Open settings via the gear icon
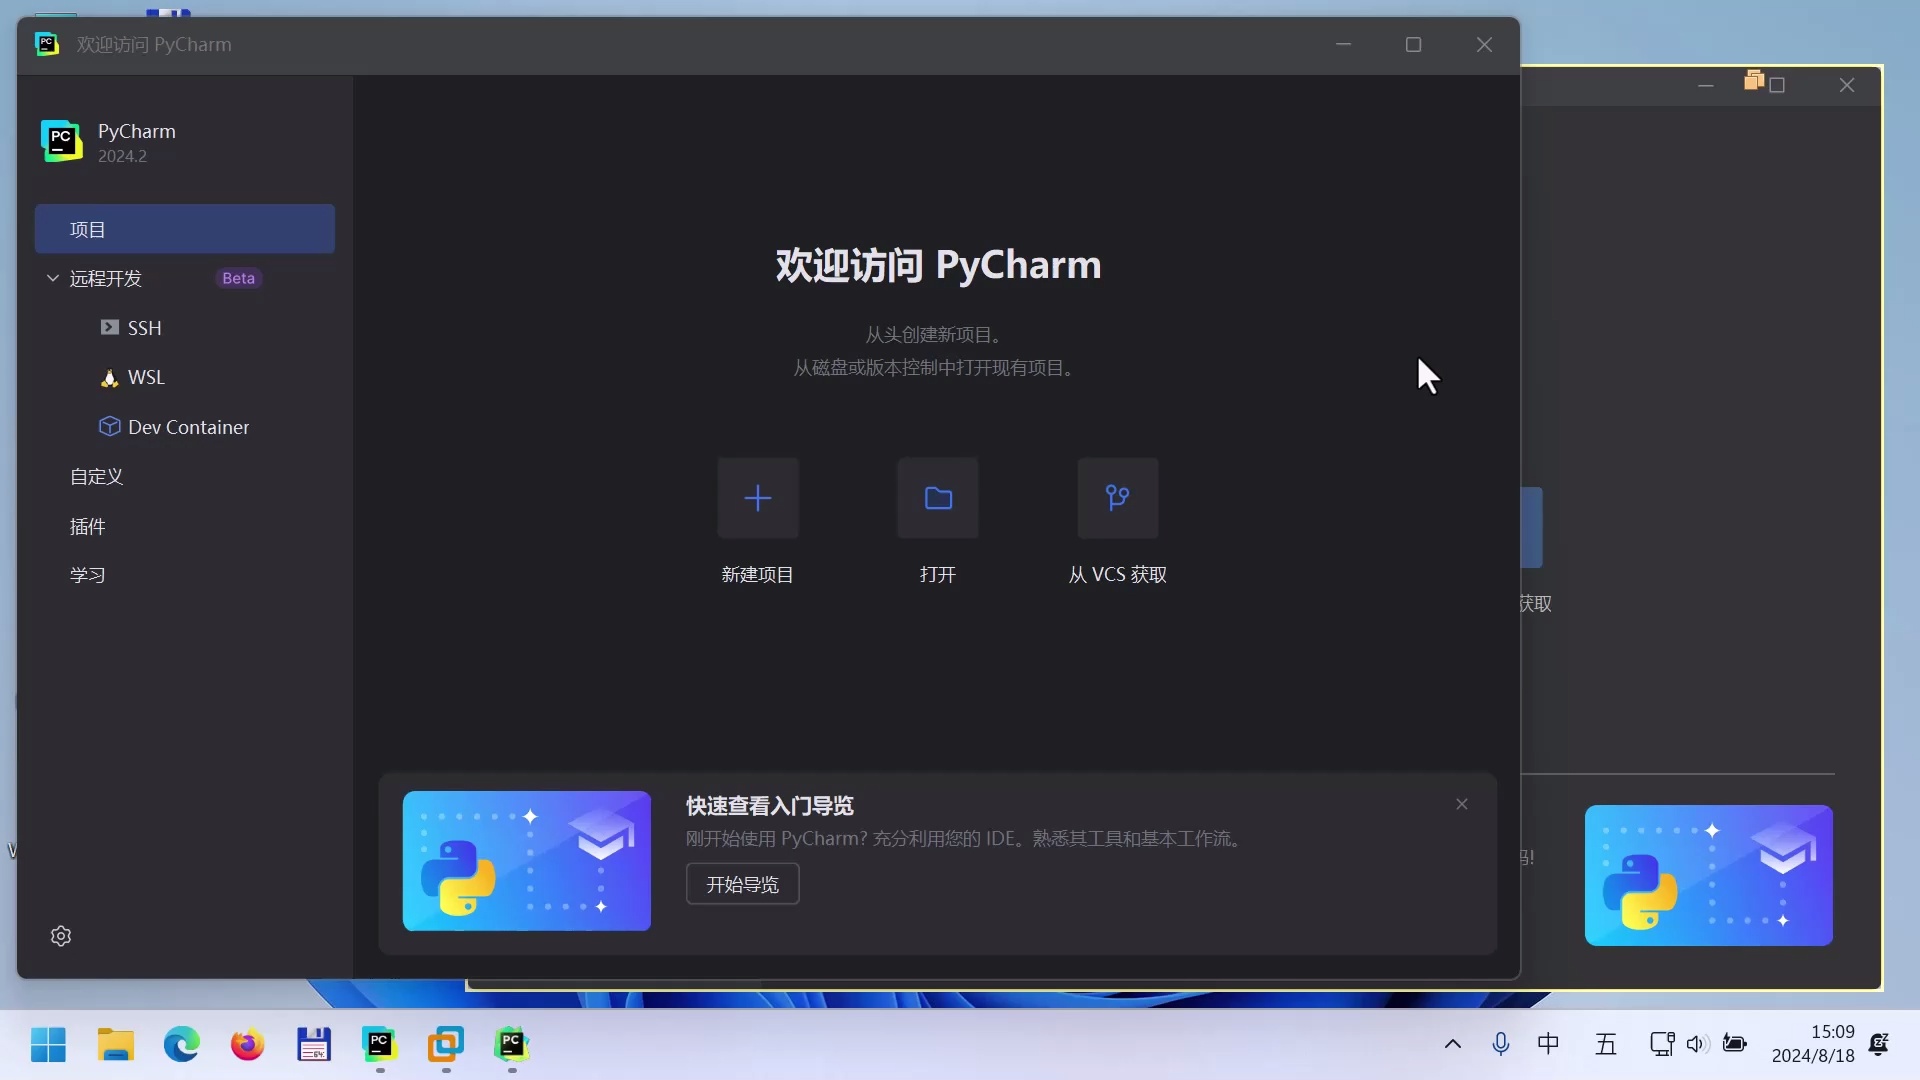This screenshot has height=1080, width=1920. pyautogui.click(x=60, y=936)
